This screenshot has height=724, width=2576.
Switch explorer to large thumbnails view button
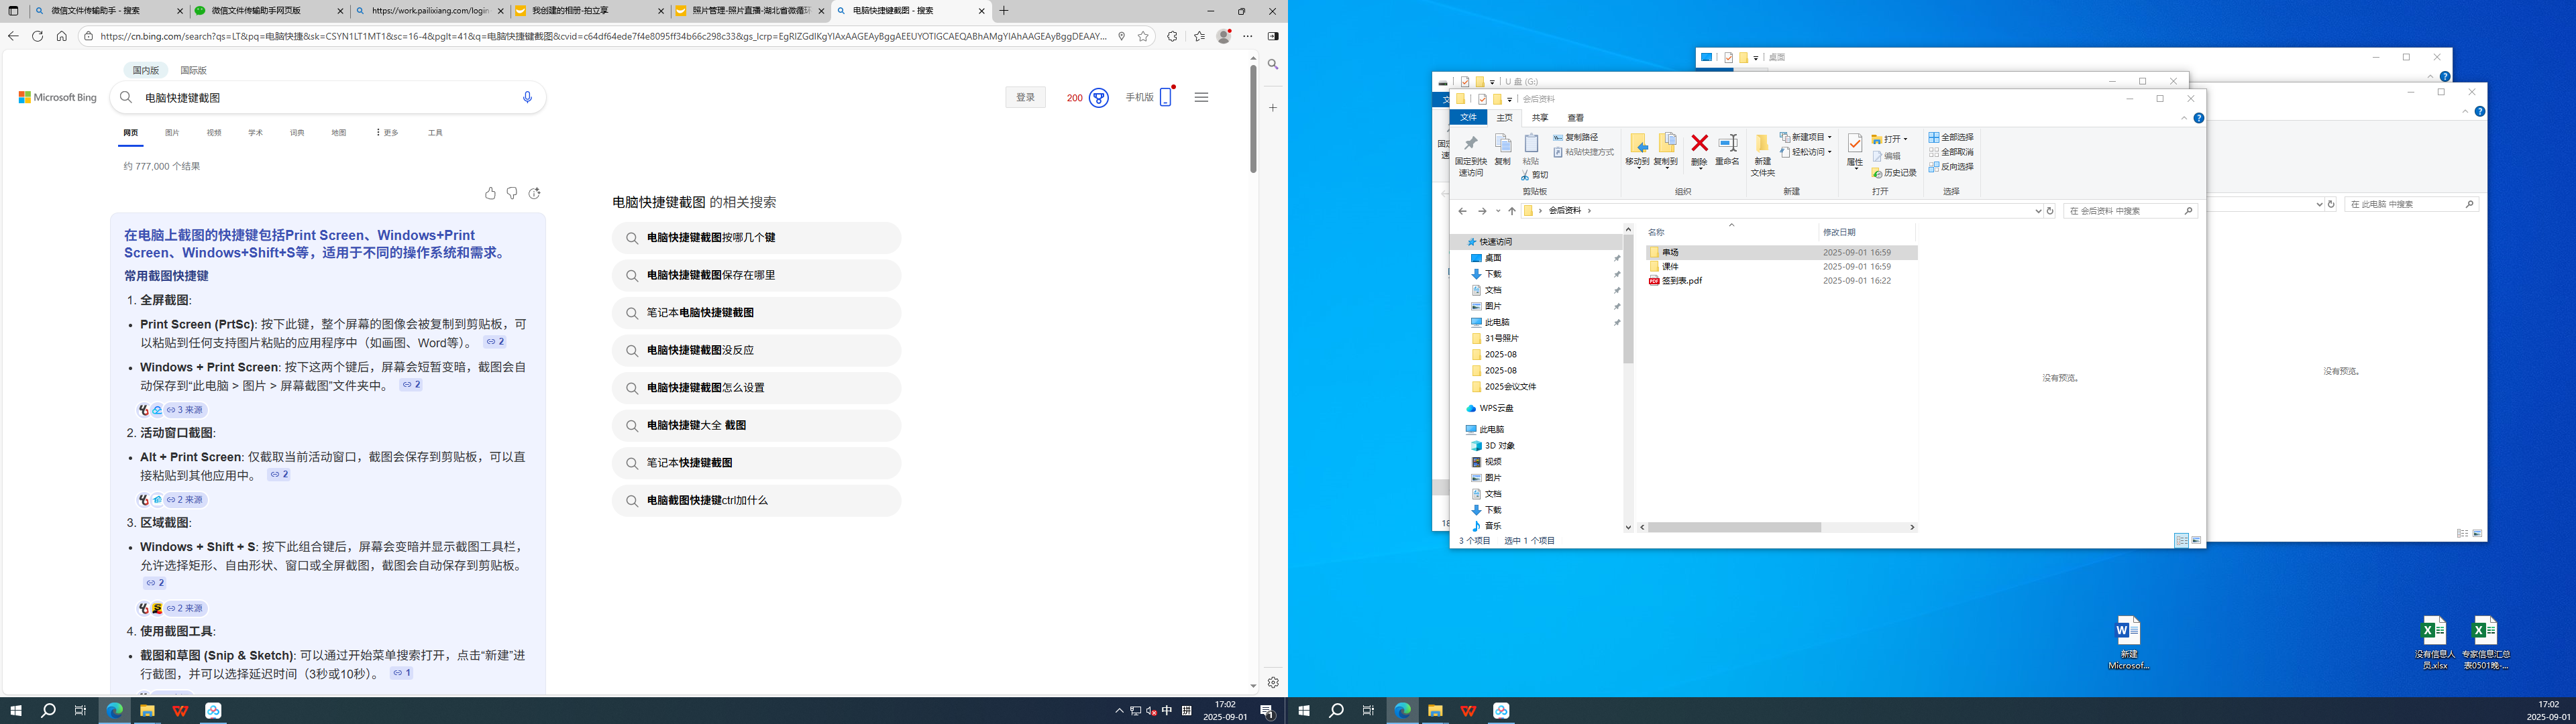(2196, 540)
